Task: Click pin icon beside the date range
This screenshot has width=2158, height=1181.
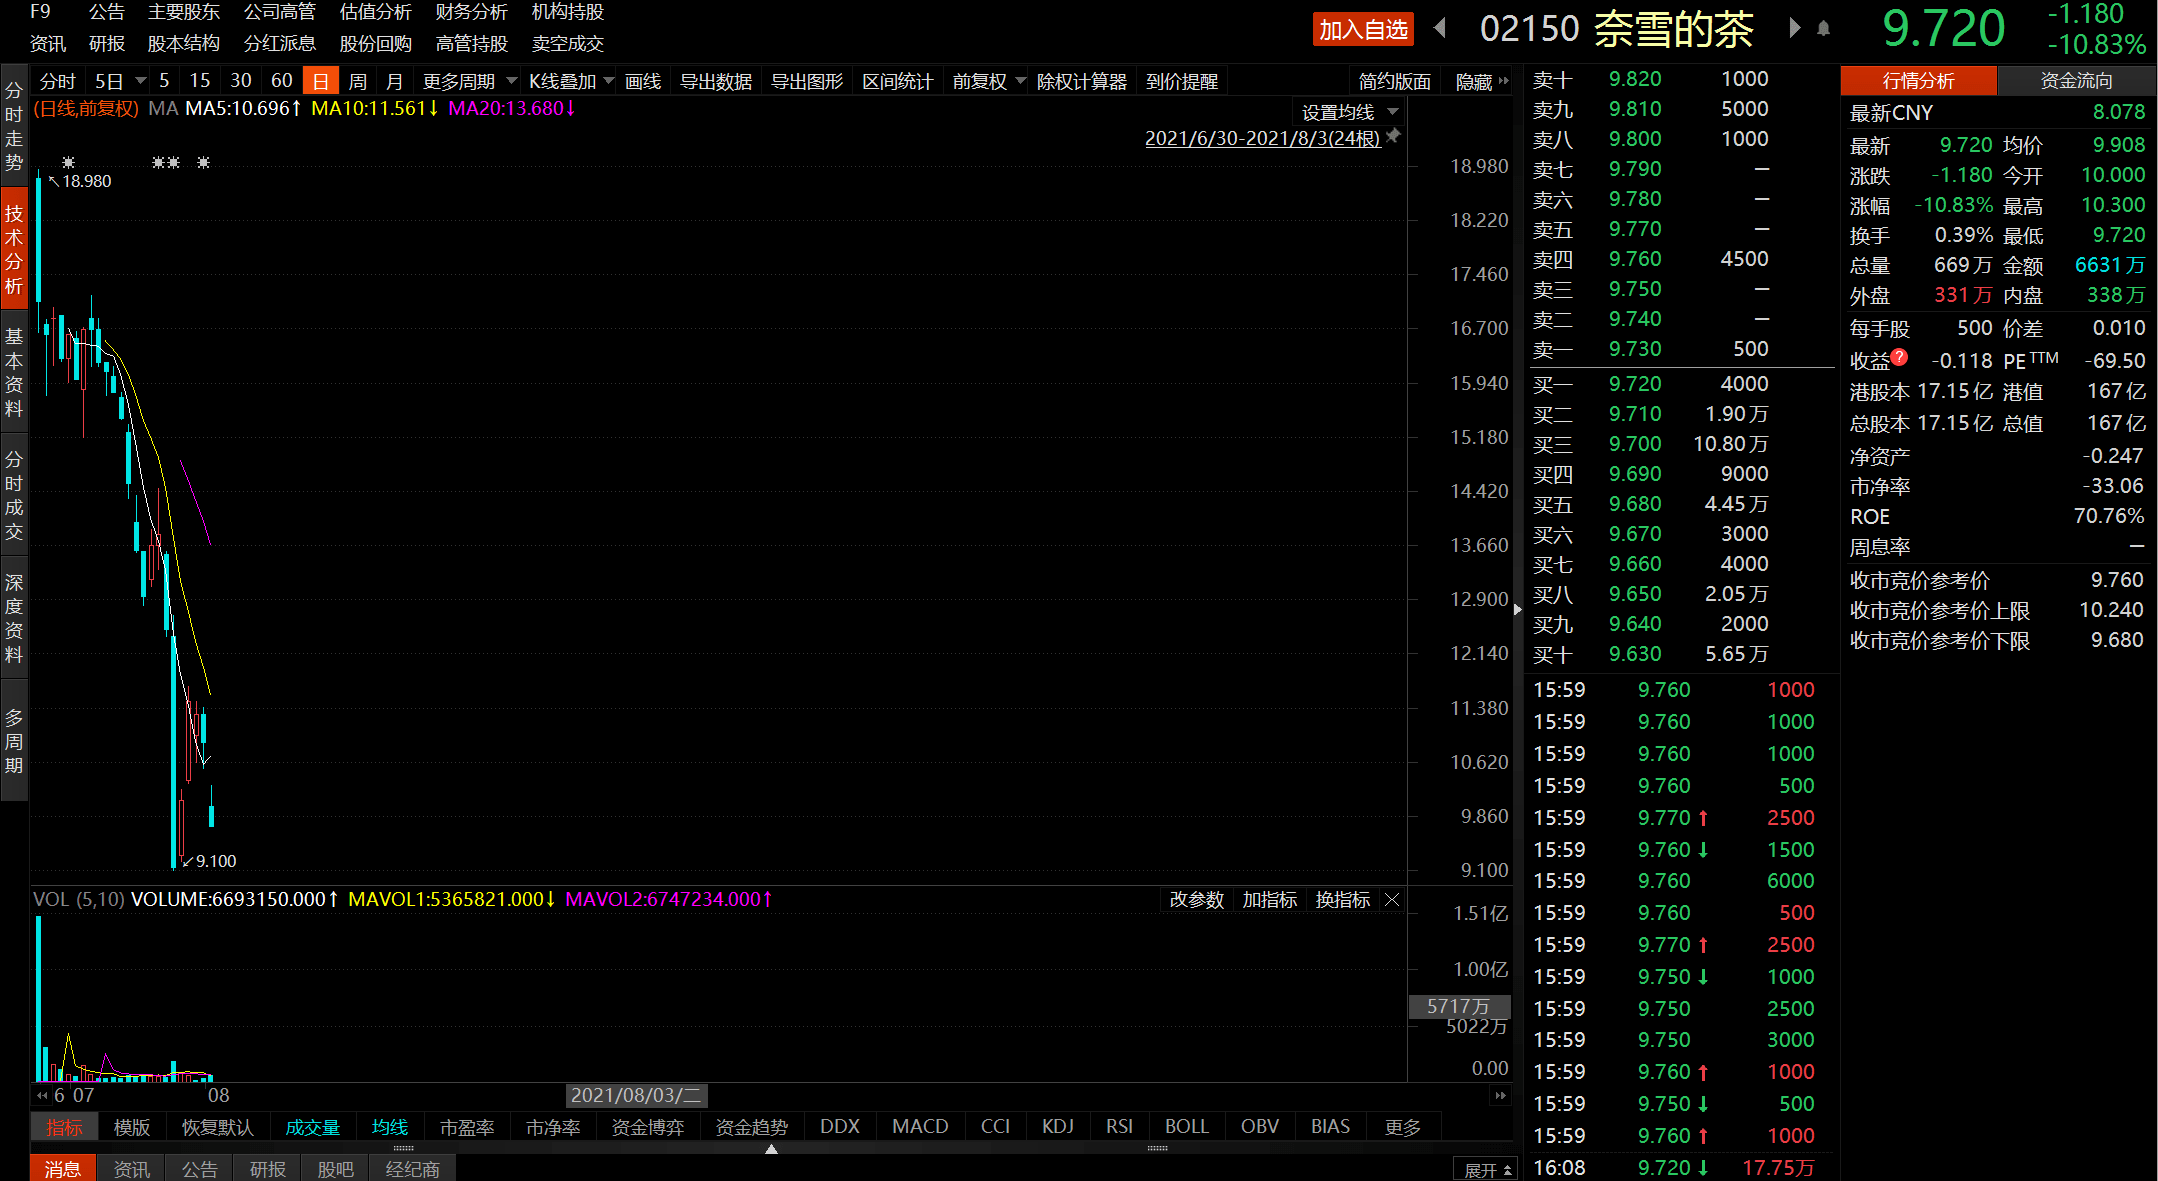Action: click(1394, 136)
